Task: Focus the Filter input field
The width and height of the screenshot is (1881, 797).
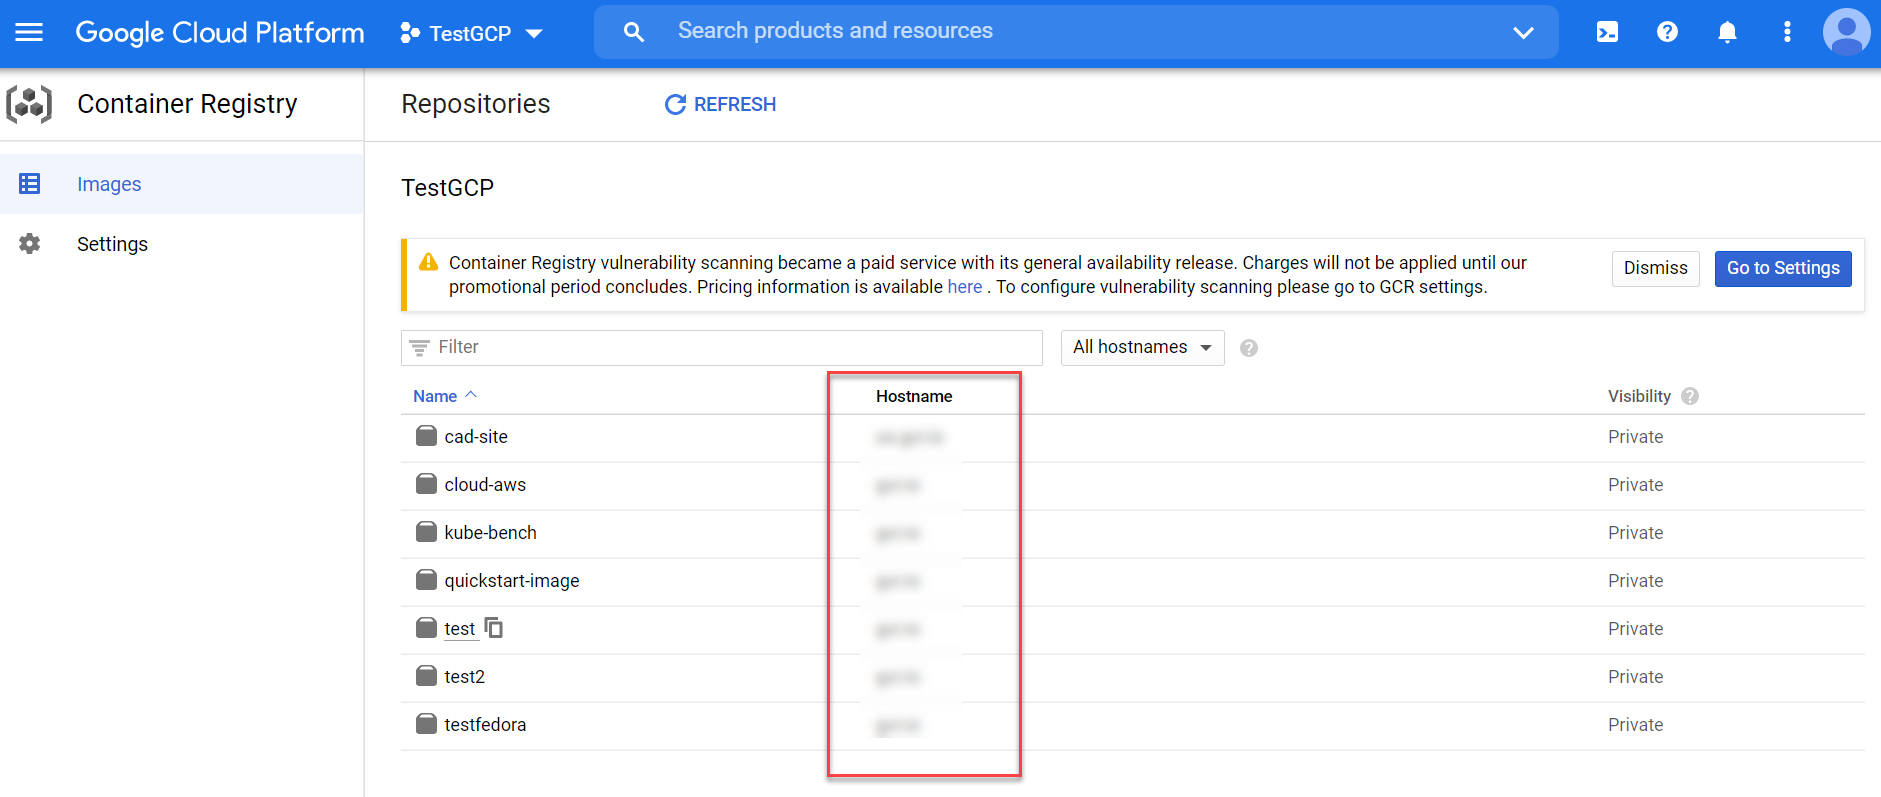Action: 722,347
